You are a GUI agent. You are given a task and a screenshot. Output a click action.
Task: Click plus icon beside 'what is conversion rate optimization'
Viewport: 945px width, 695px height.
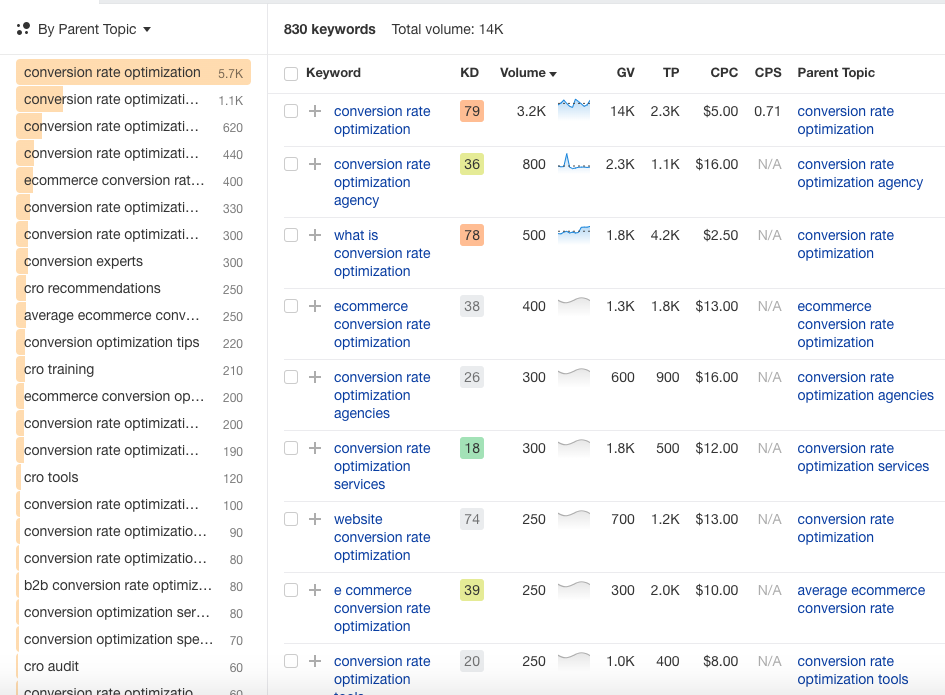[315, 235]
